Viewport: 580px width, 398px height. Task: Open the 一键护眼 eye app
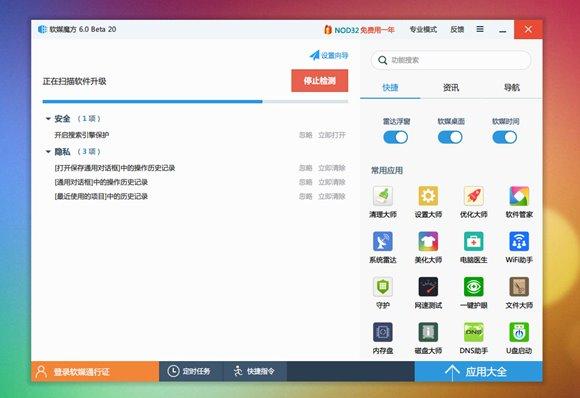pos(473,287)
